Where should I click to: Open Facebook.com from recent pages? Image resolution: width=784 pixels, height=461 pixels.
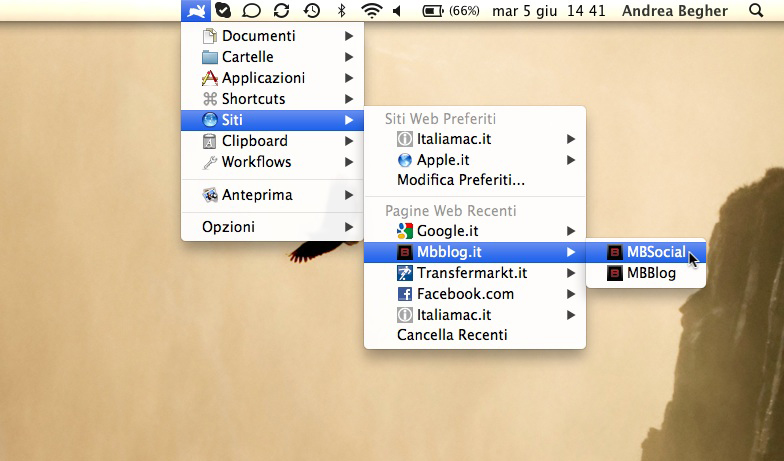pos(474,294)
